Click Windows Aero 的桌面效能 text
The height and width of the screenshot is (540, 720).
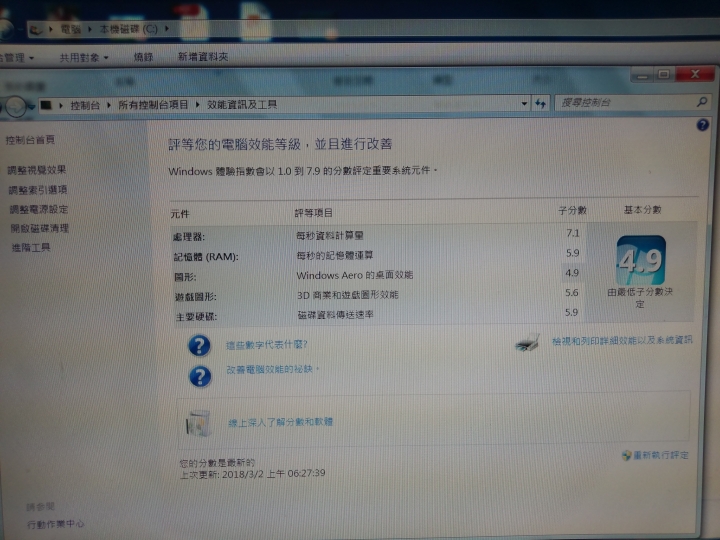[354, 275]
